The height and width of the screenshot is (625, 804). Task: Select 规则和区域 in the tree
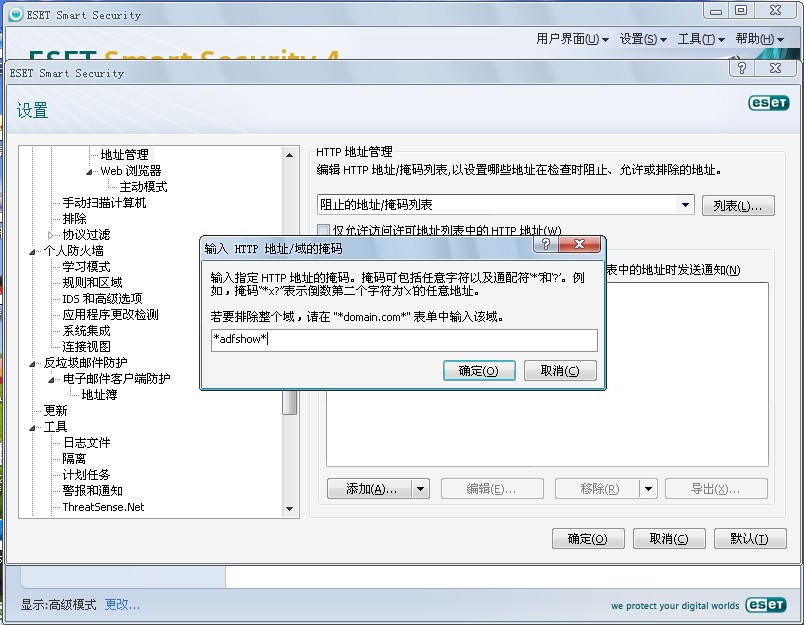(92, 283)
